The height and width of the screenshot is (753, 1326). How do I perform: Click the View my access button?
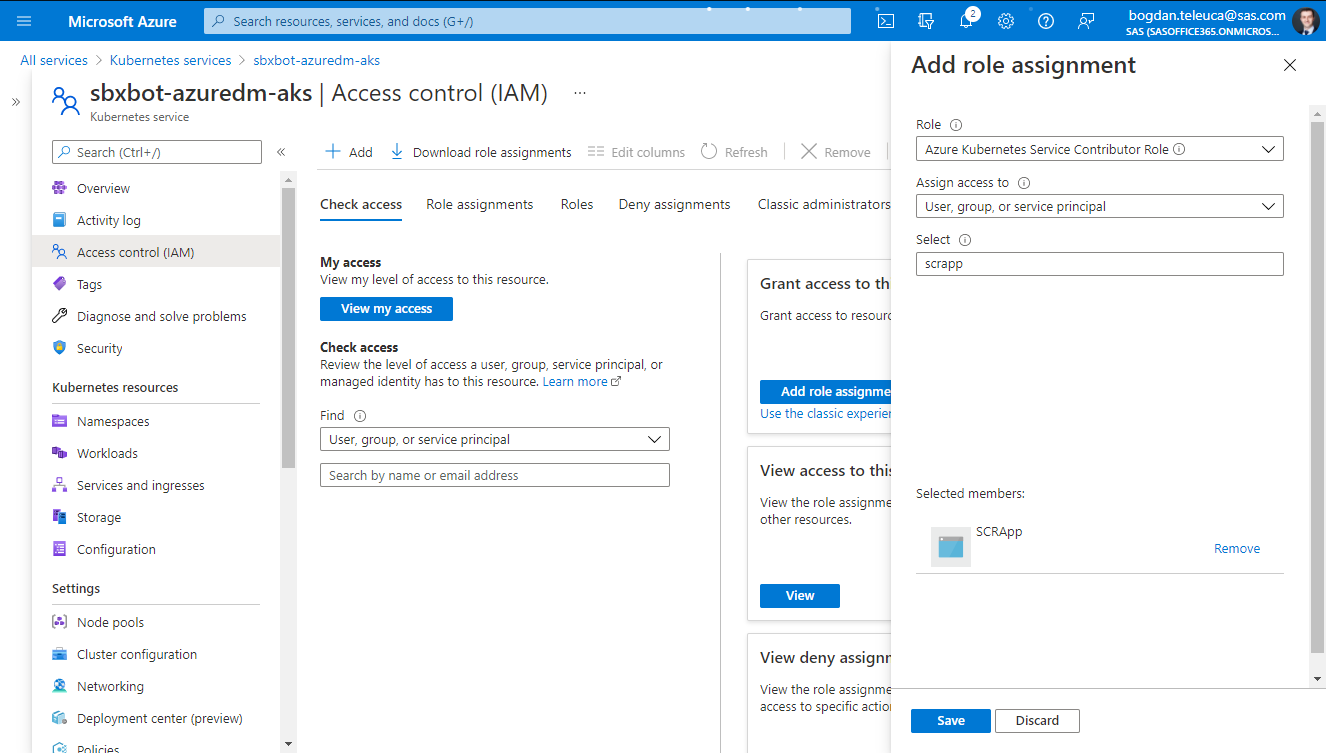tap(386, 309)
